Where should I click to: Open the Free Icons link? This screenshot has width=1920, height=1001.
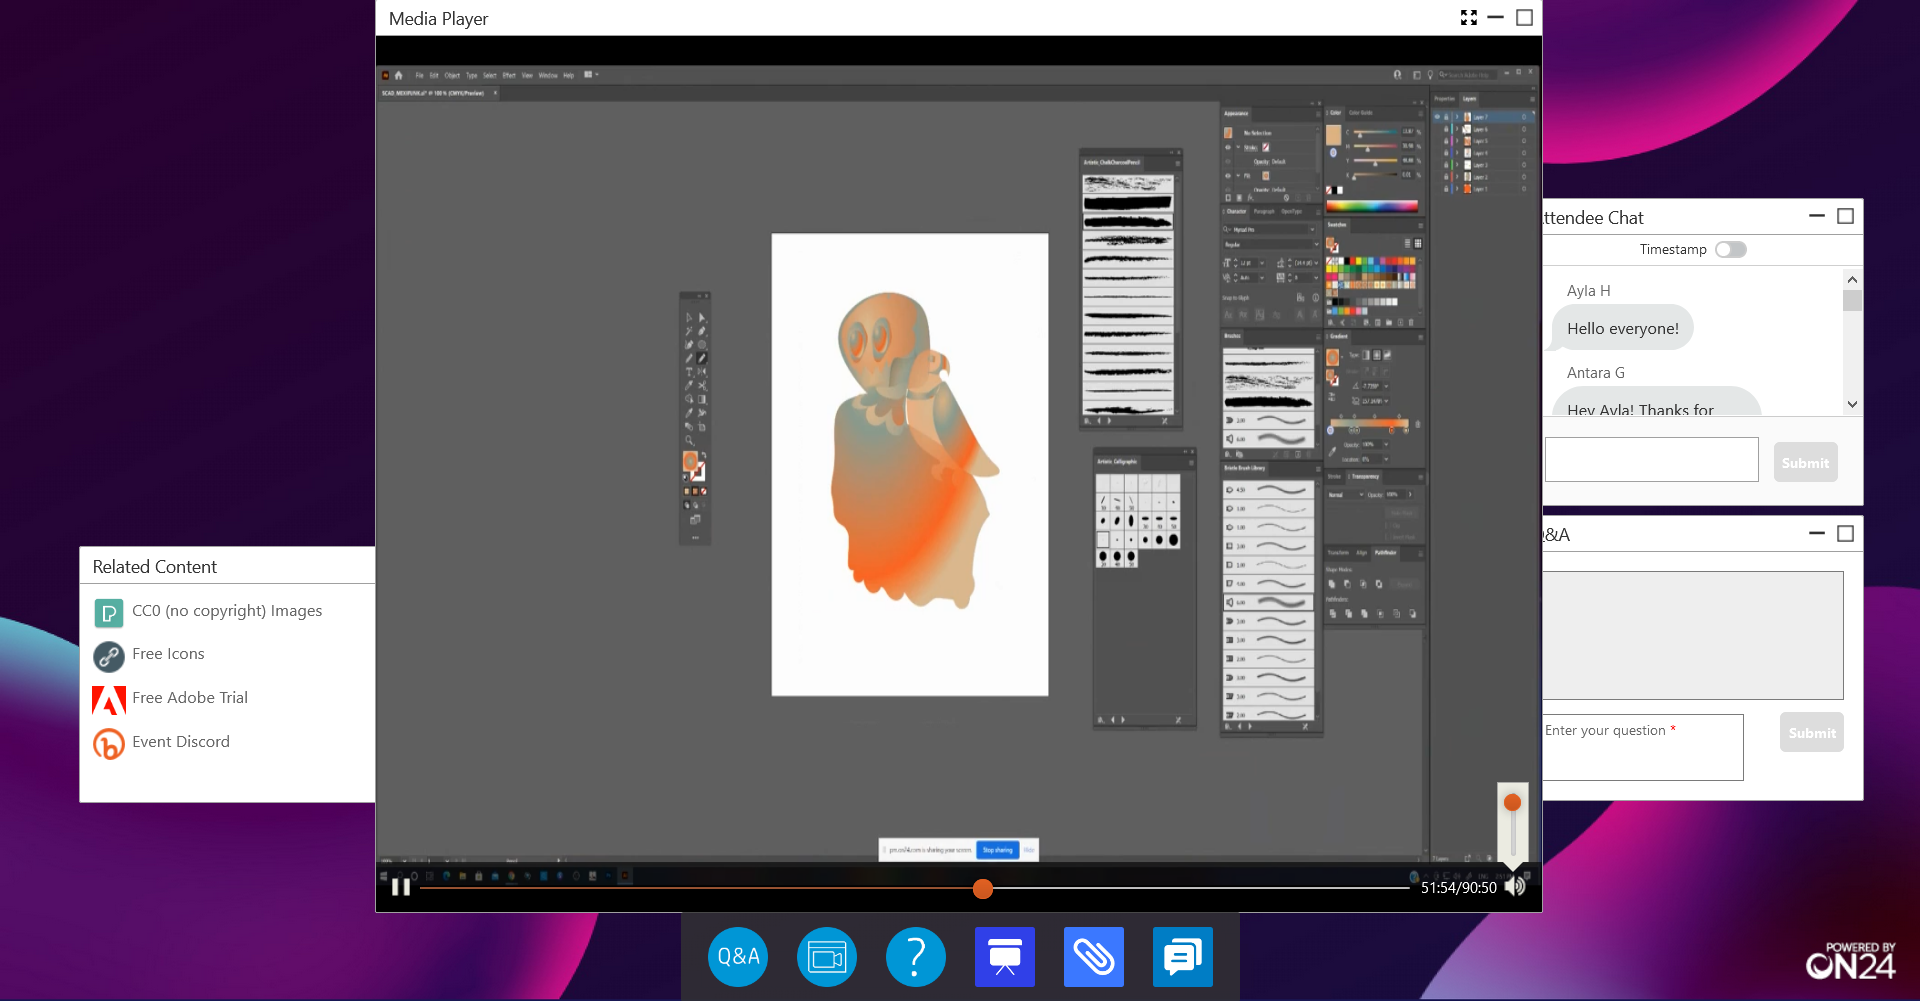point(168,654)
